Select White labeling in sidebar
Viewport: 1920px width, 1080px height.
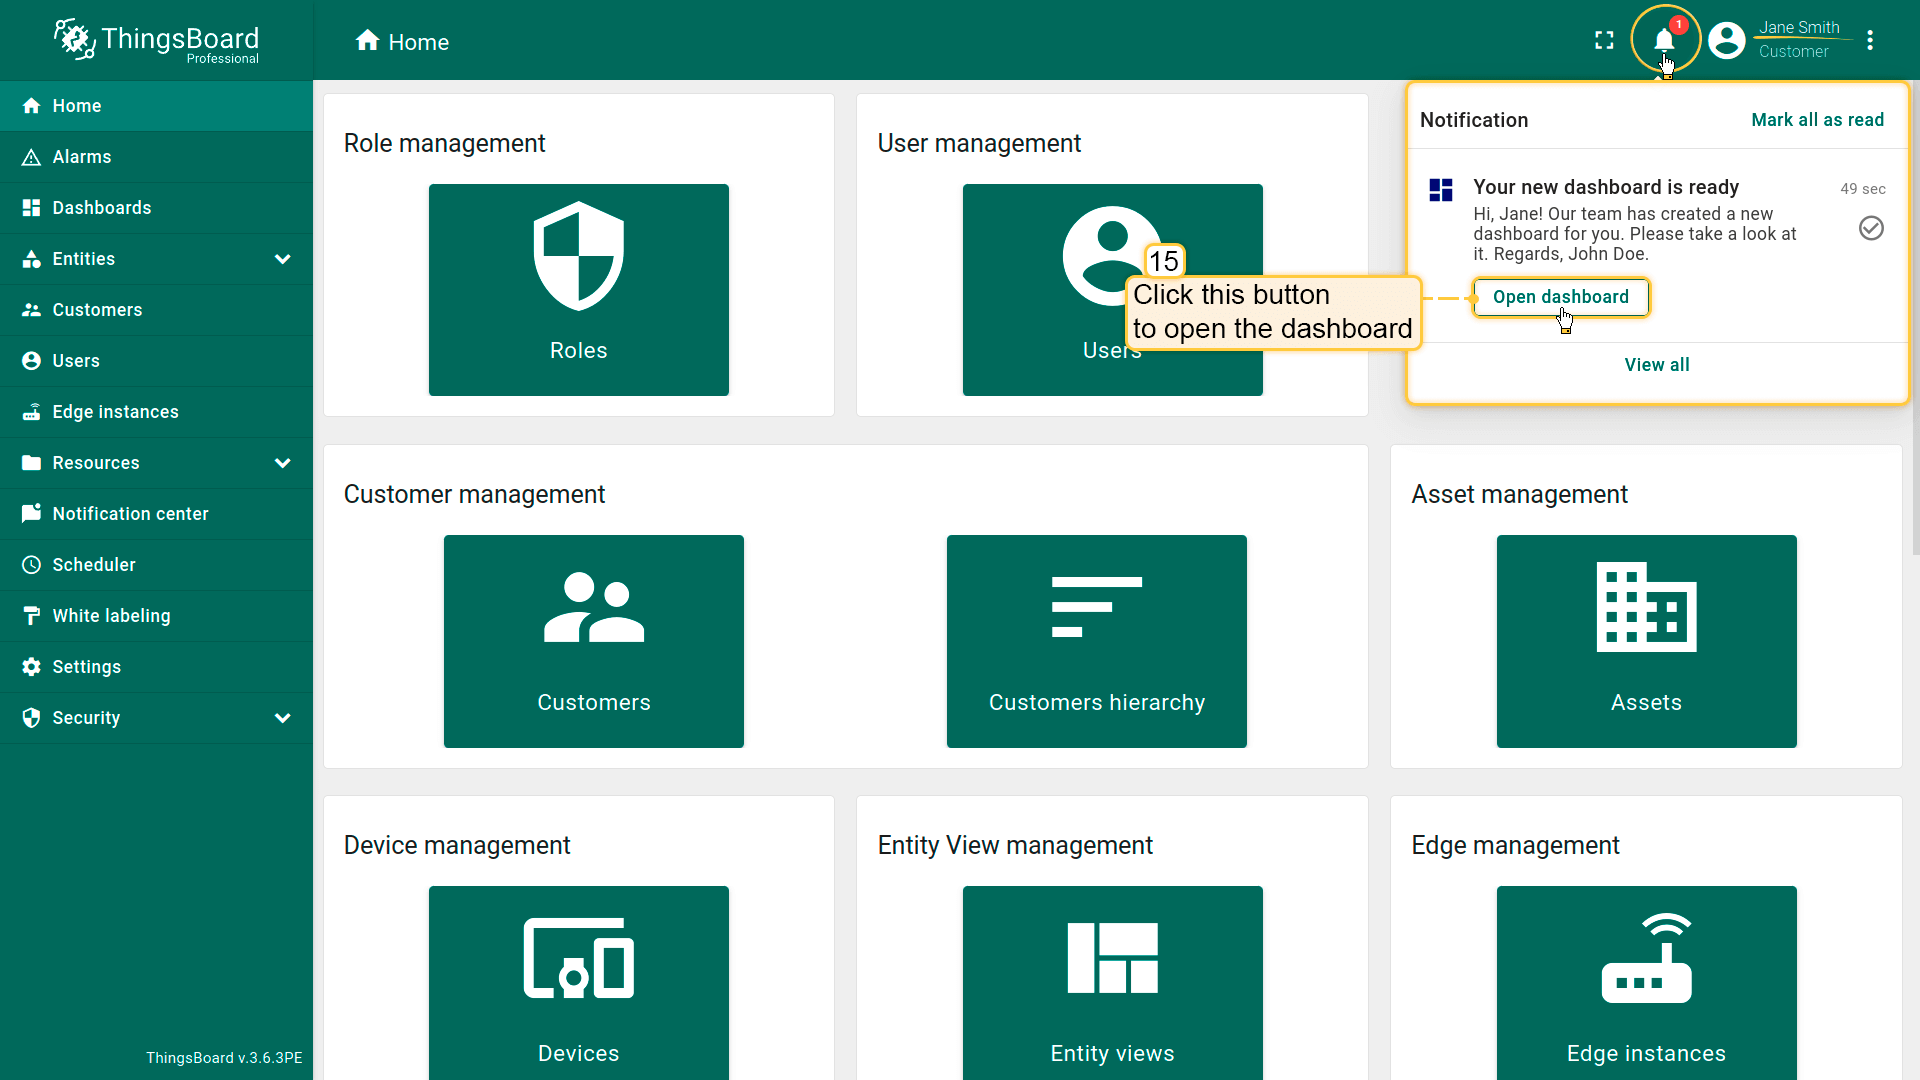(x=111, y=616)
